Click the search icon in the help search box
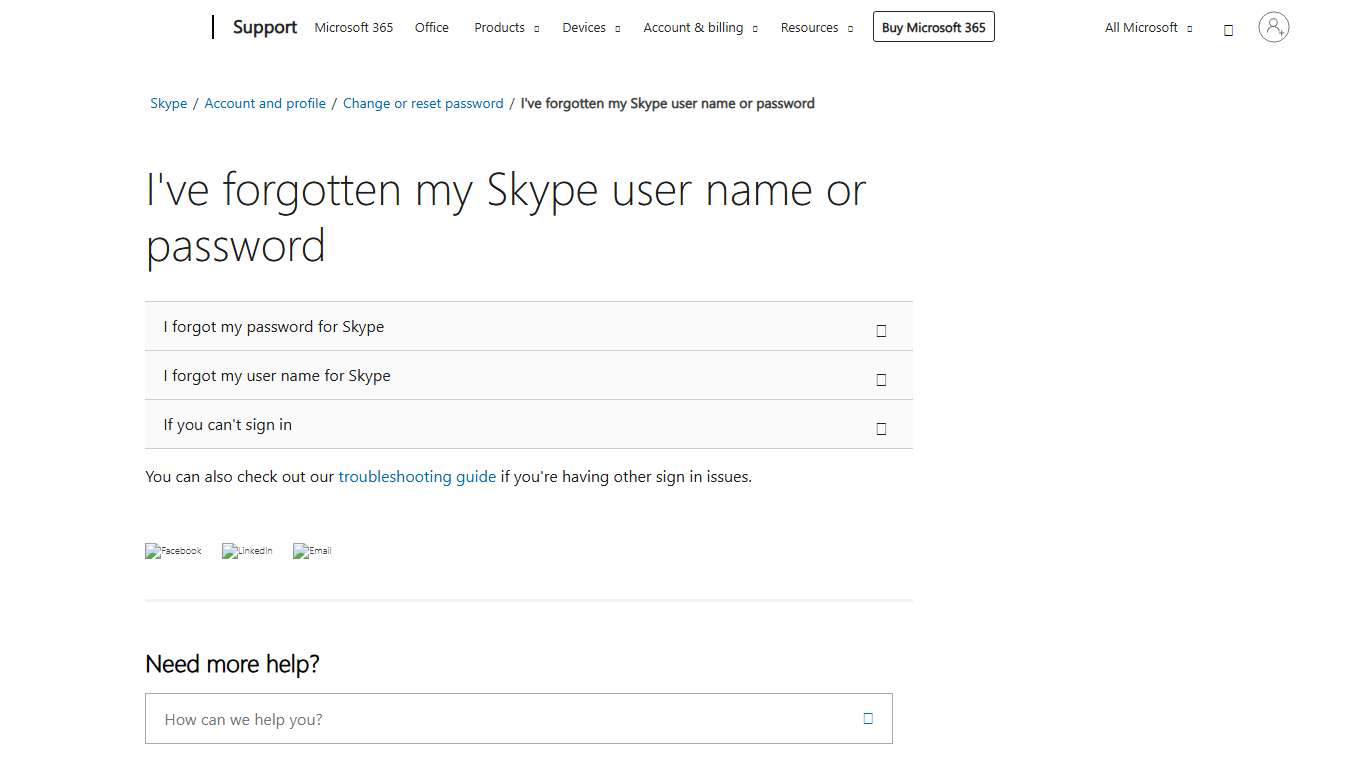Viewport: 1366px width, 768px height. tap(866, 718)
